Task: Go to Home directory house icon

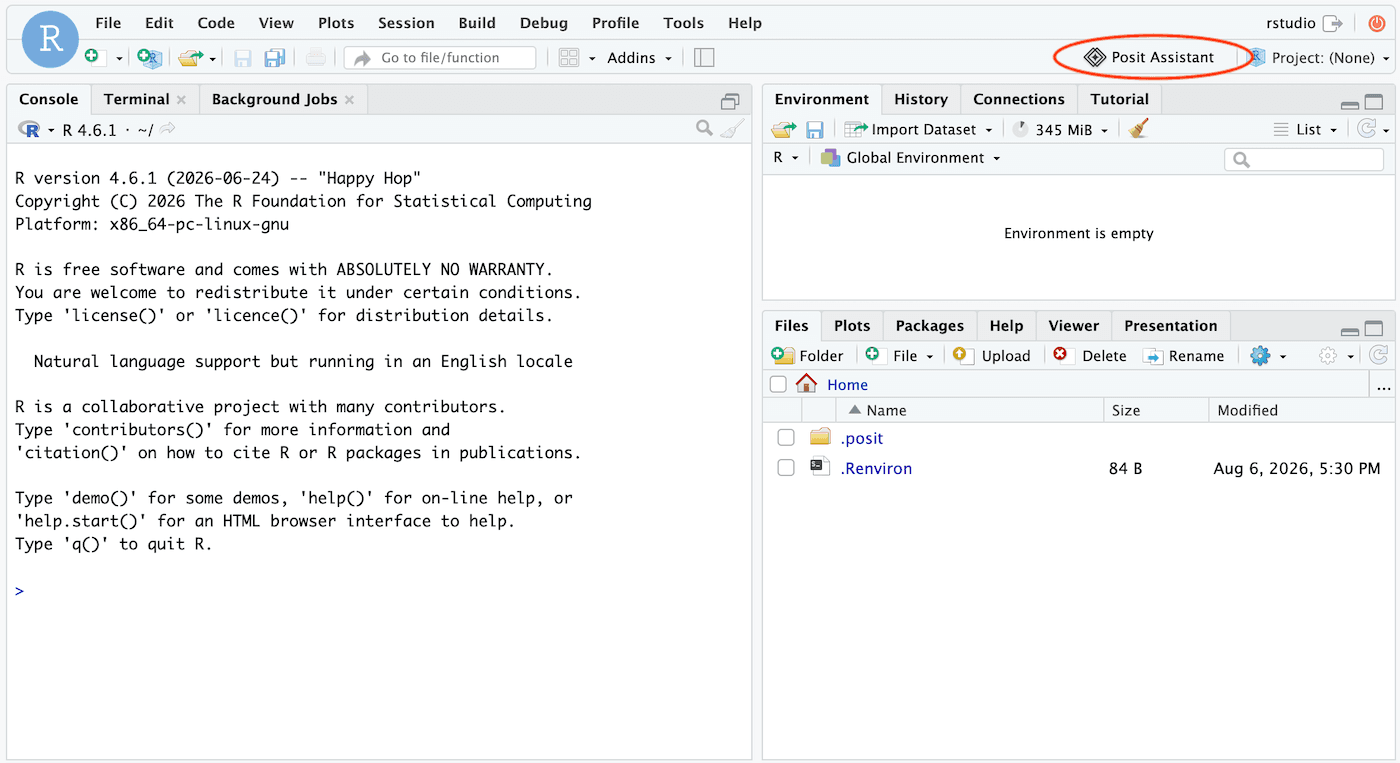Action: click(x=806, y=384)
